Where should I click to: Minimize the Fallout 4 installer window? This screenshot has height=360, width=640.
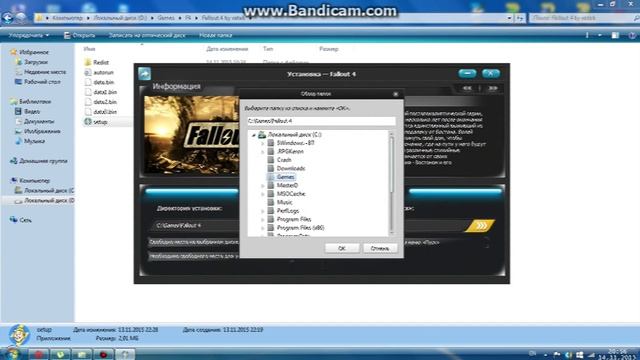click(467, 73)
